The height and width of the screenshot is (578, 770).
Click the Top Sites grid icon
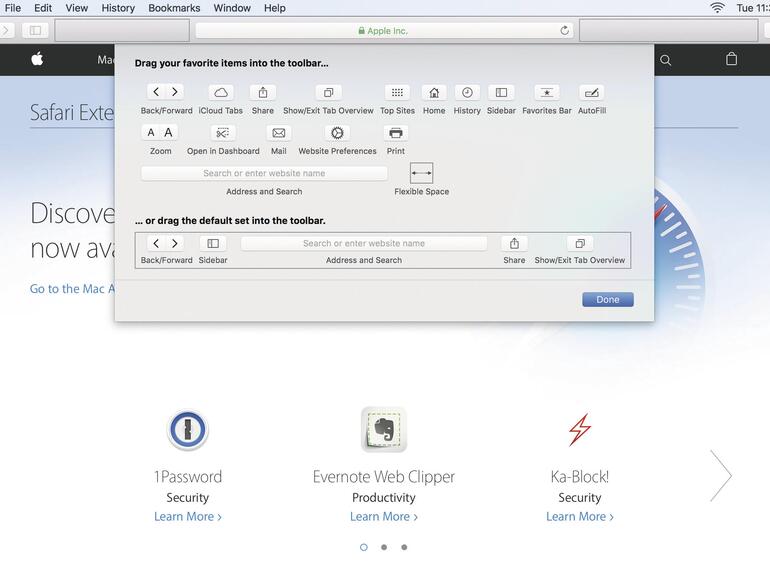point(397,92)
